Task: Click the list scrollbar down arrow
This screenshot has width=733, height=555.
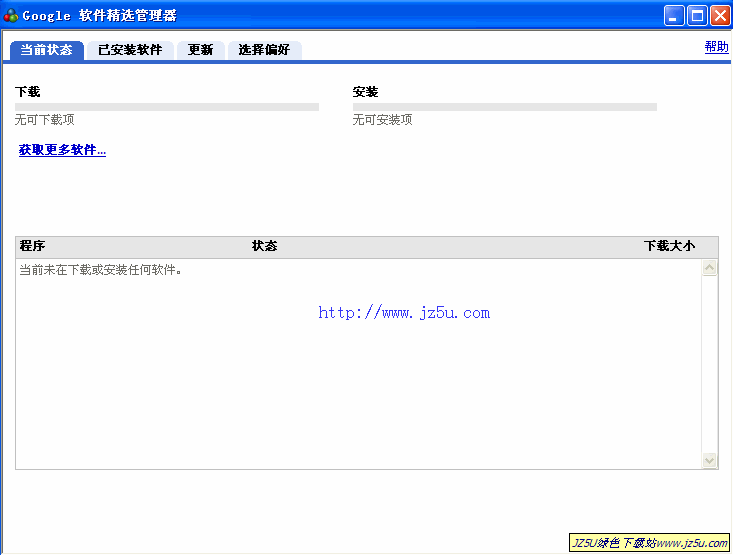Action: point(709,461)
